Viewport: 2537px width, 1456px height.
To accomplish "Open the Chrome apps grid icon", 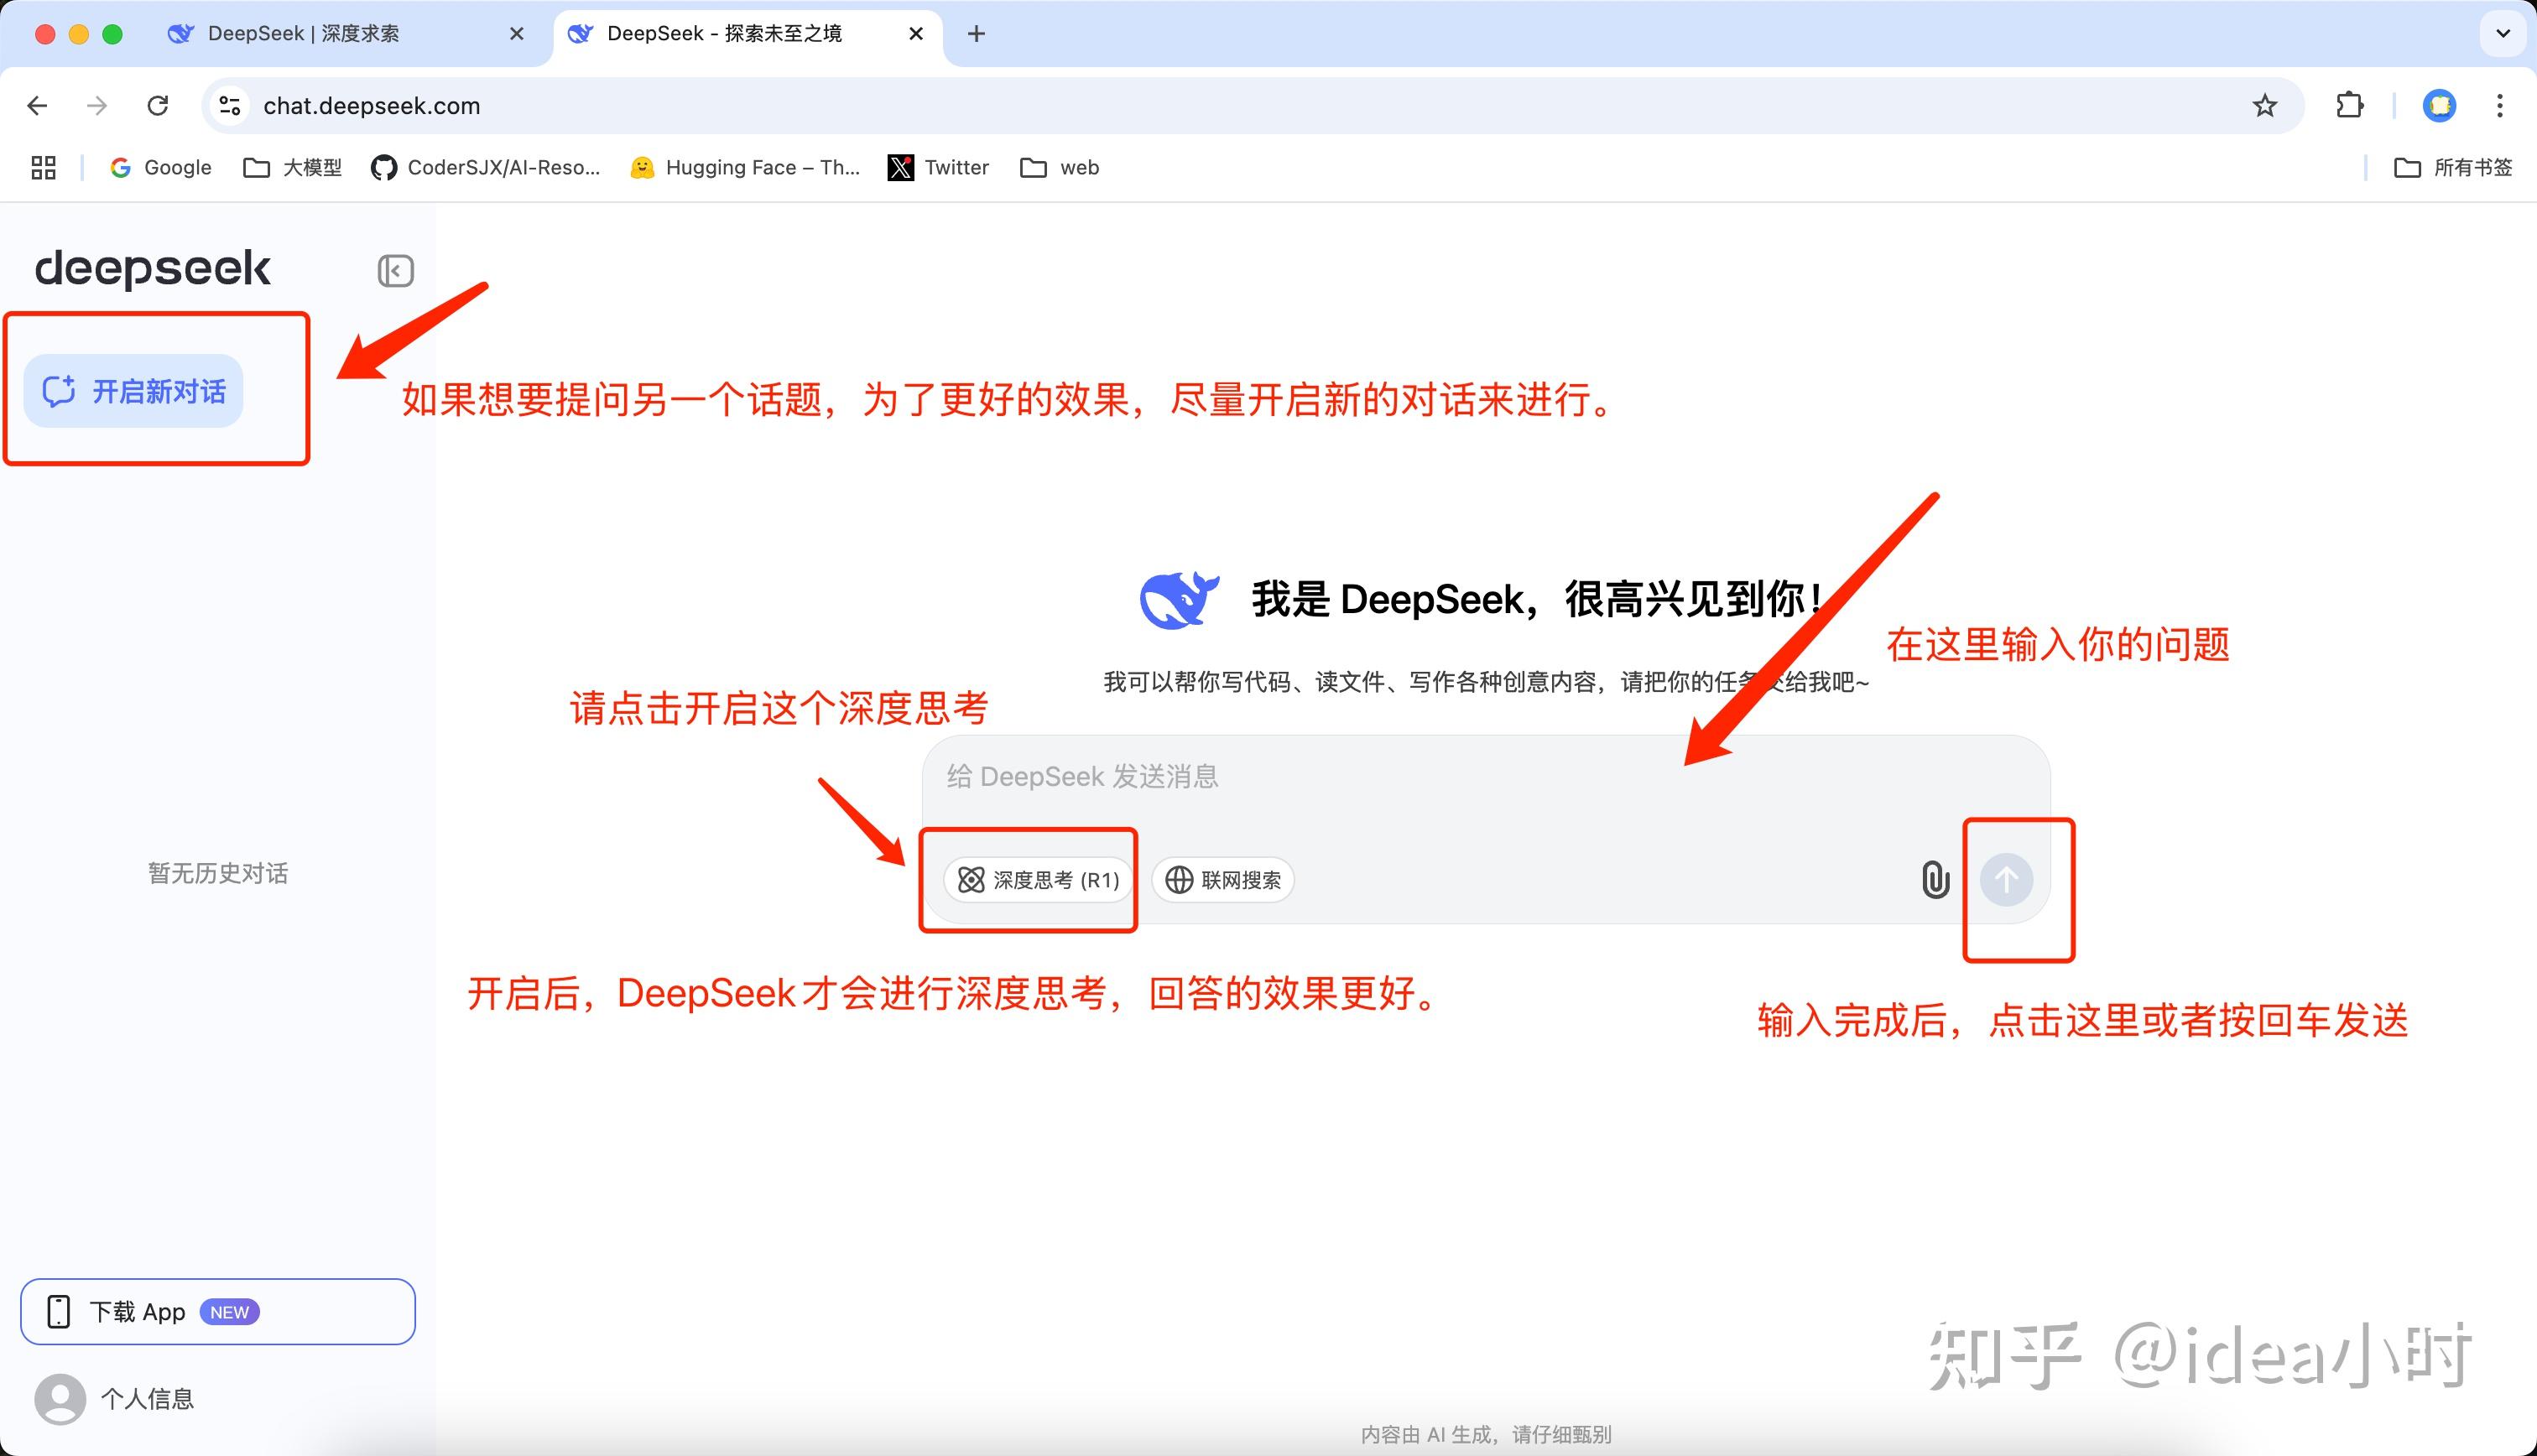I will [43, 168].
